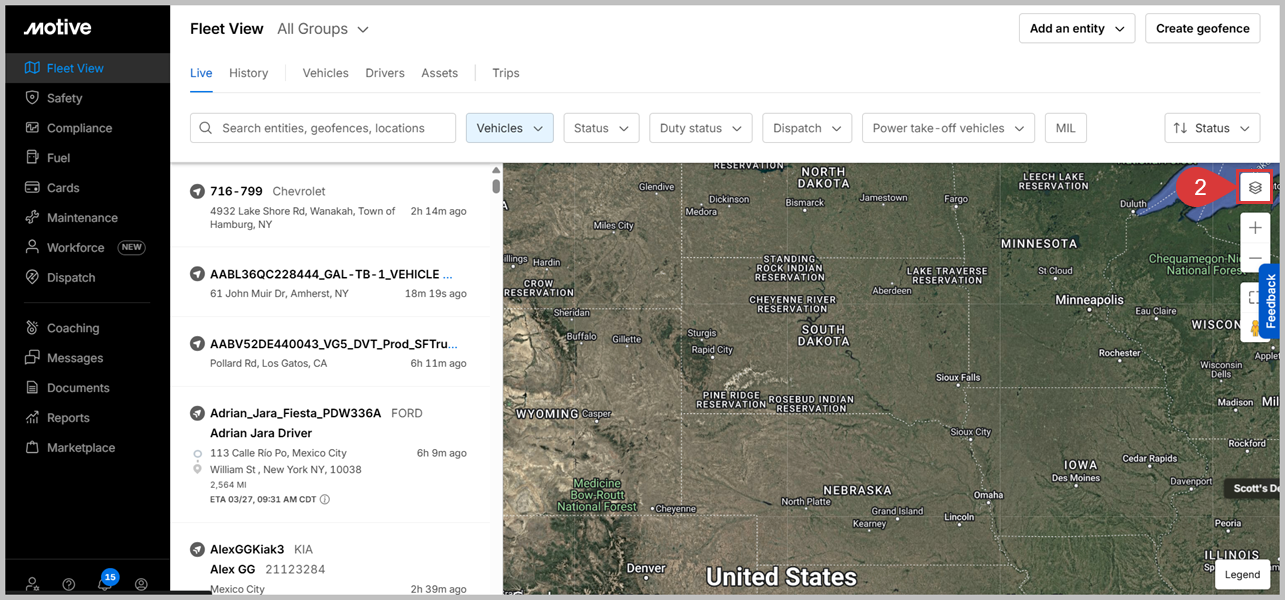Viewport: 1285px width, 600px height.
Task: Click status icon beside Adrian_Jara_Fiesta_PDW336A
Action: click(197, 413)
